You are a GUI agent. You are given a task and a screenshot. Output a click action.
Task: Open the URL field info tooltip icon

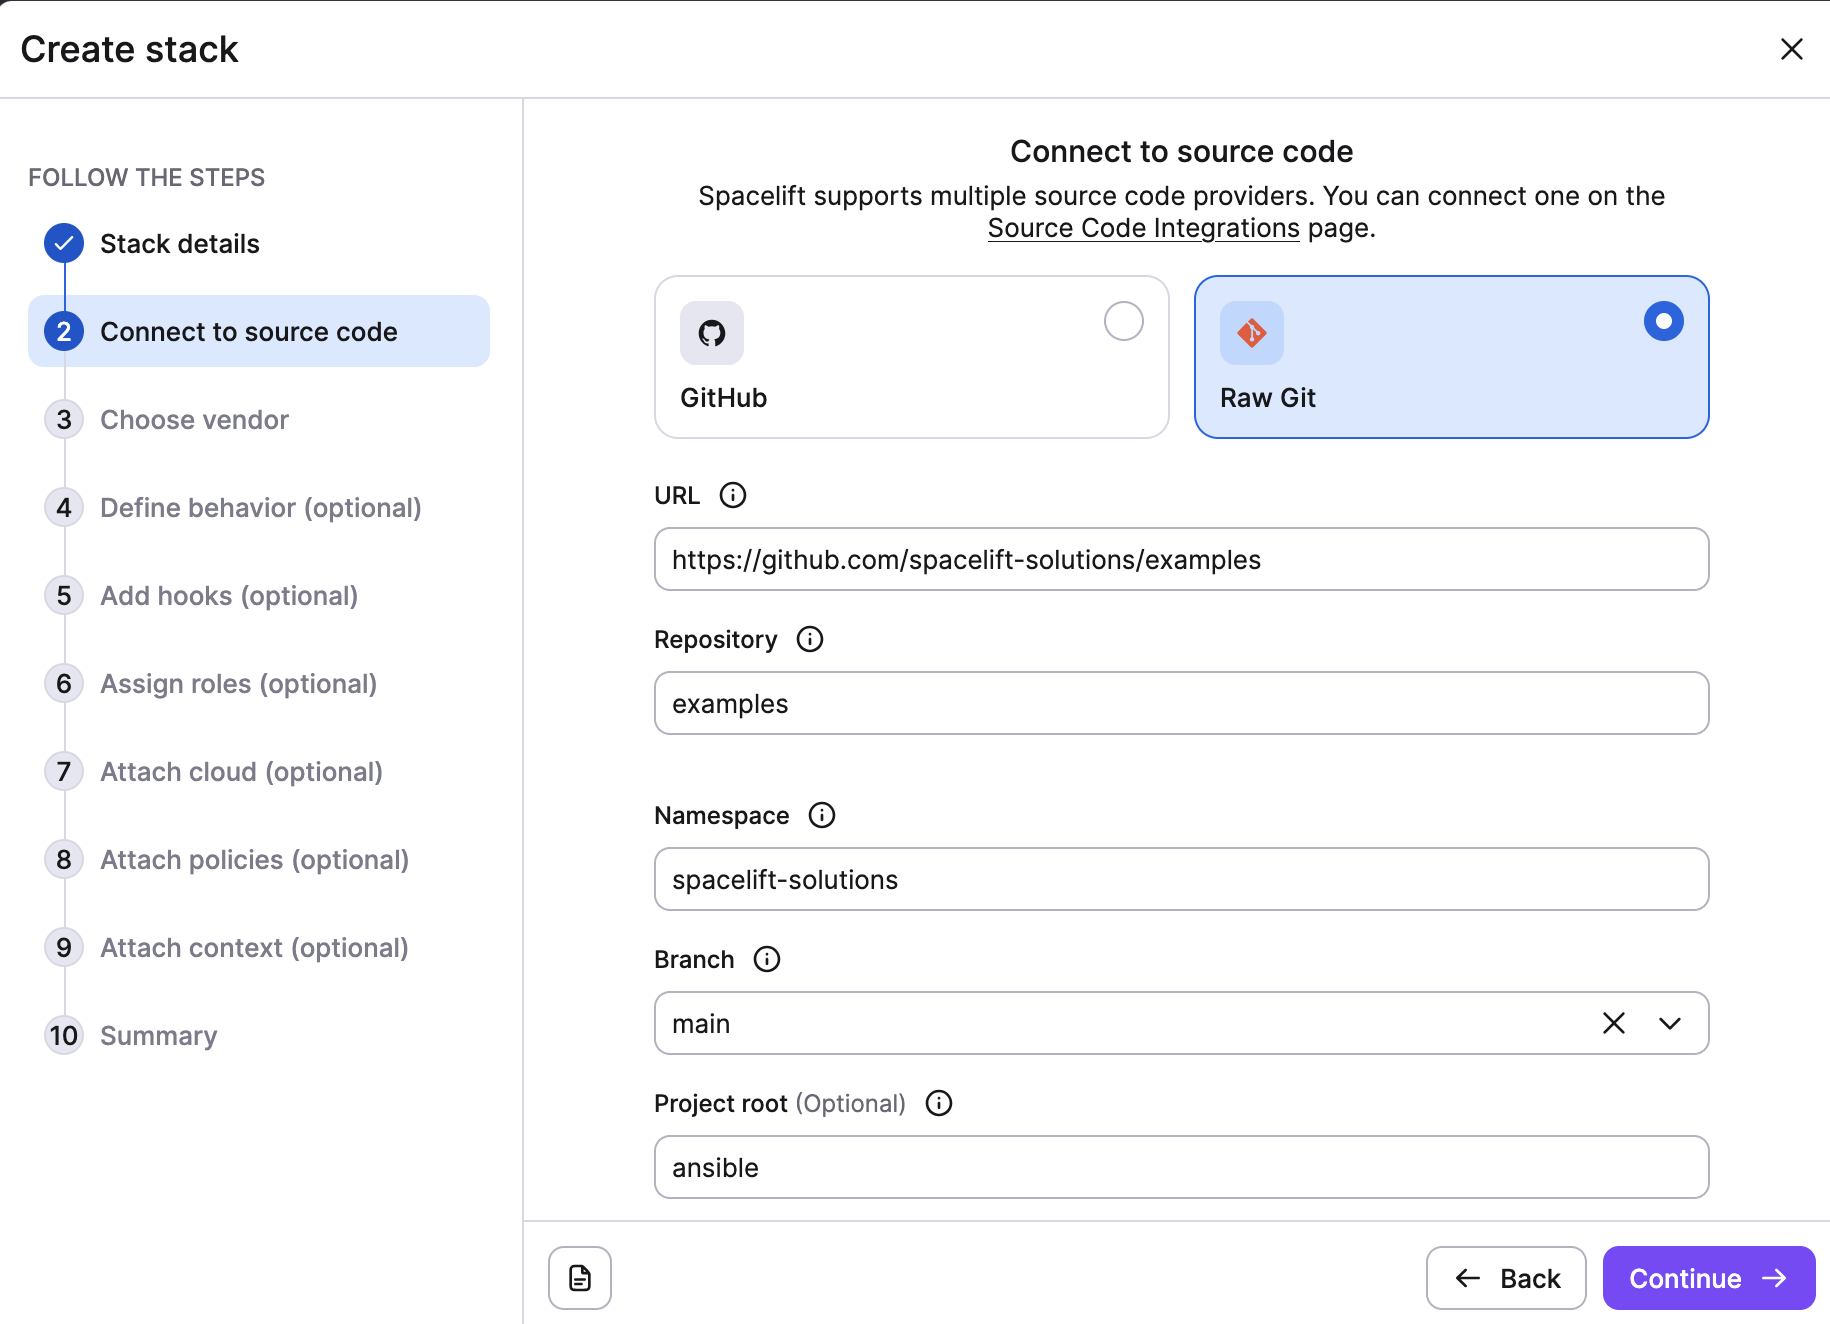[x=733, y=495]
